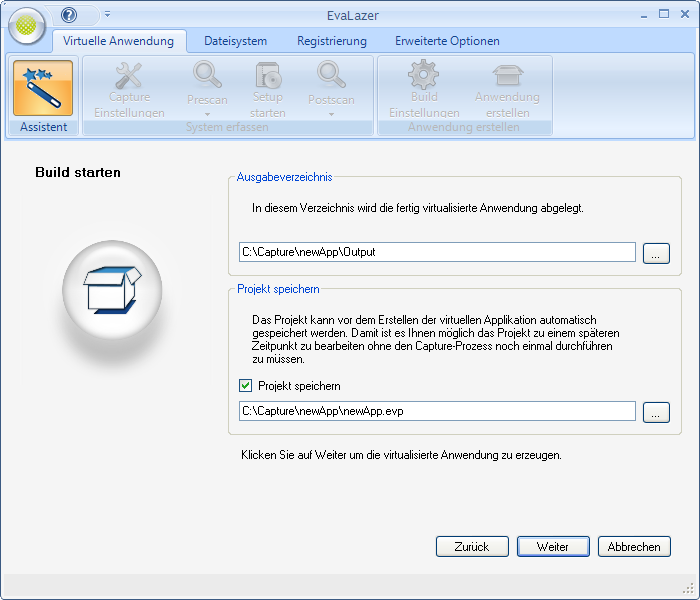Click the Postscan magnifier icon
Image resolution: width=700 pixels, height=600 pixels.
[x=331, y=76]
